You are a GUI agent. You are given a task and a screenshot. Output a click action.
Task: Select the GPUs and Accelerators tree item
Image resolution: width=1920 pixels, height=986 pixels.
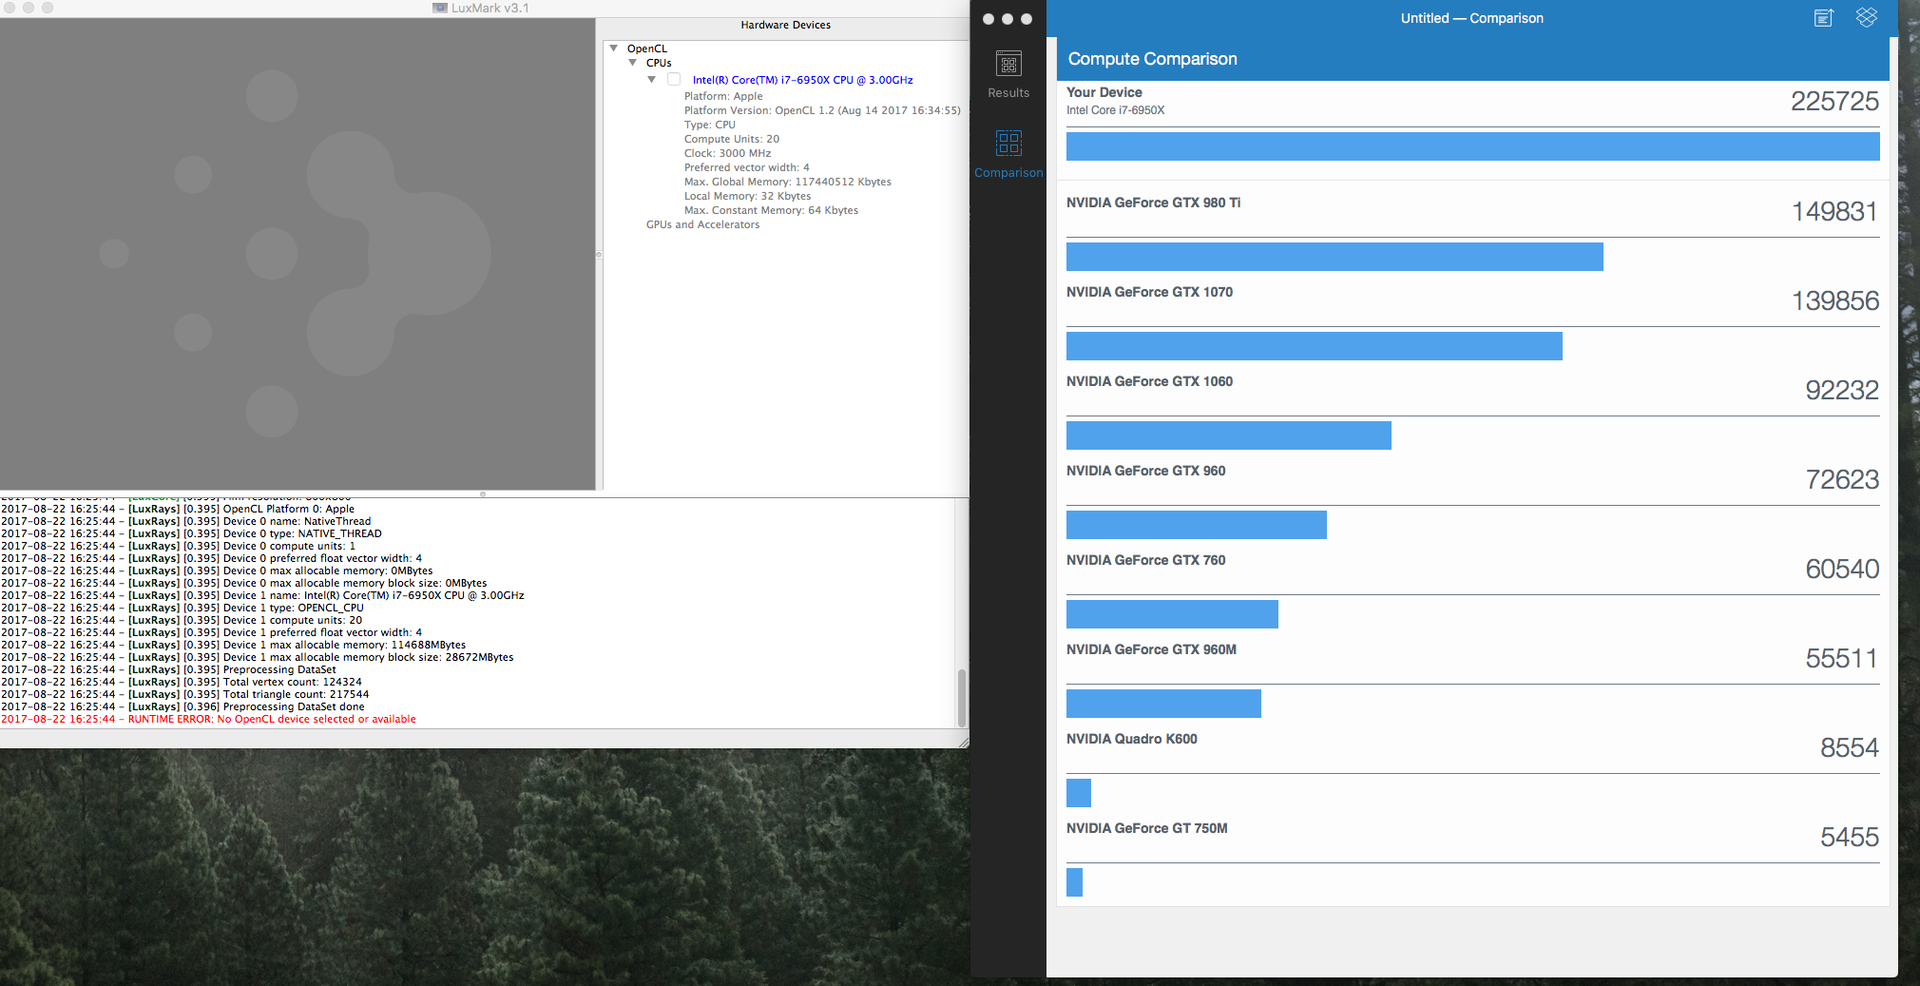(x=703, y=225)
